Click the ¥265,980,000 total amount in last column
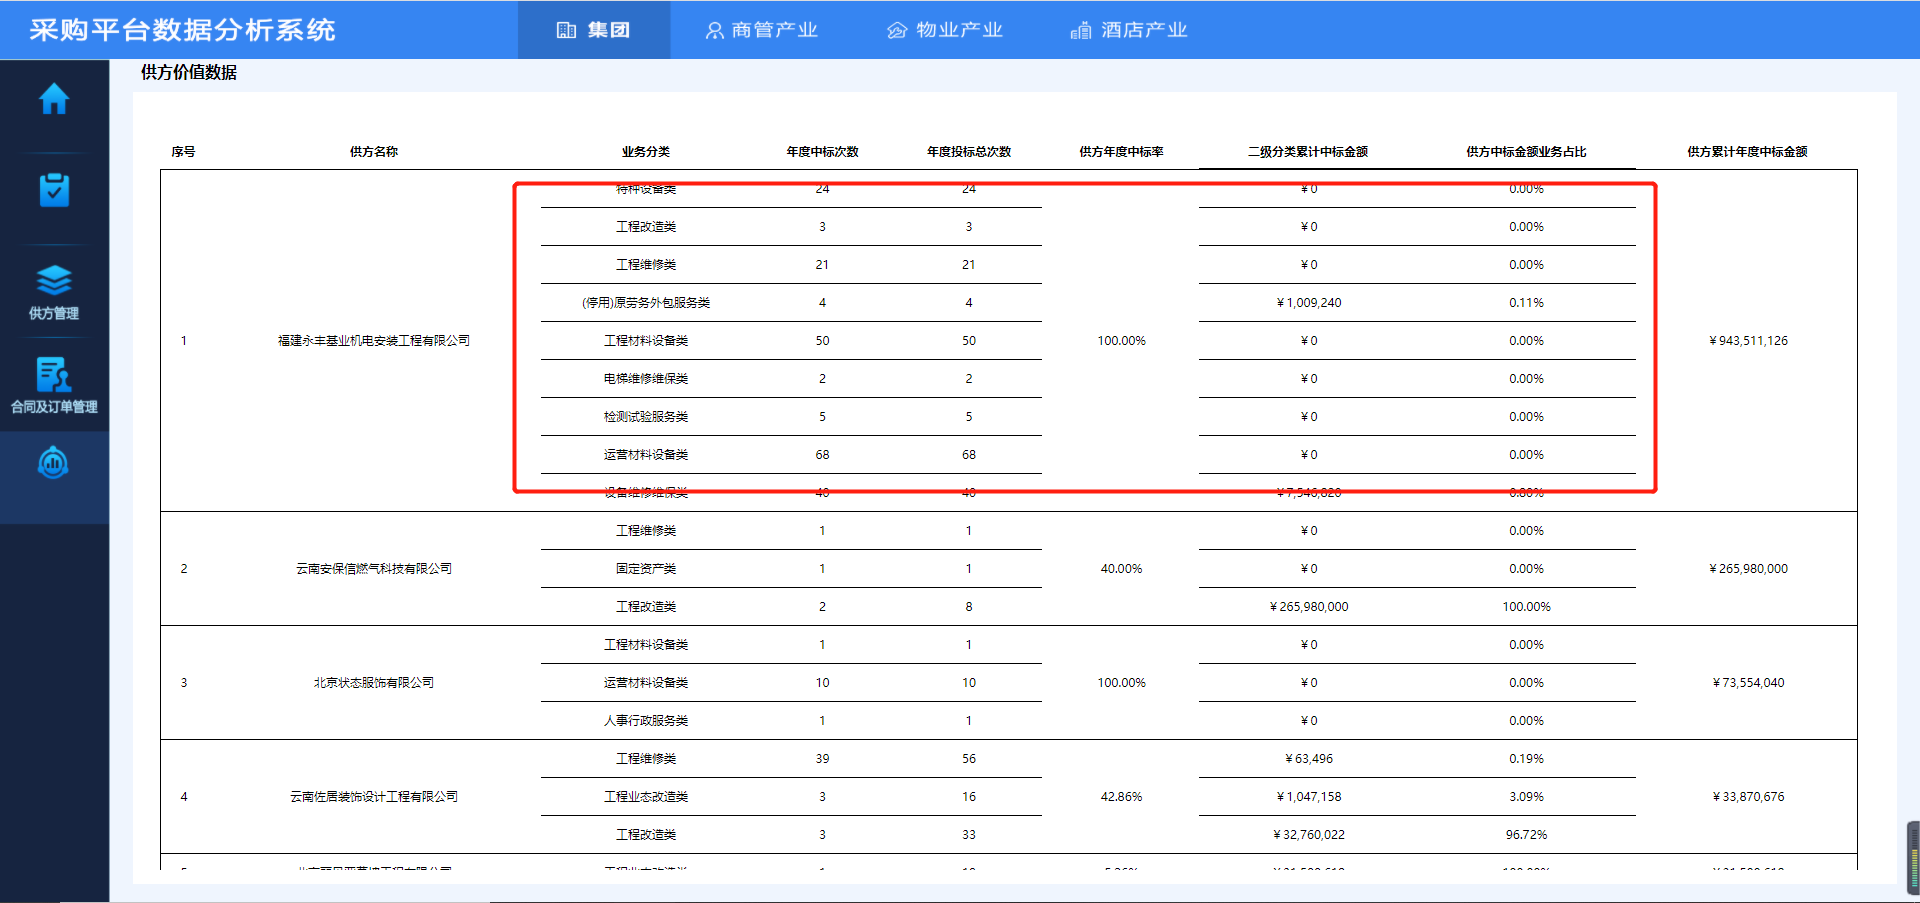Screen dimensions: 1920x903 (x=1748, y=569)
